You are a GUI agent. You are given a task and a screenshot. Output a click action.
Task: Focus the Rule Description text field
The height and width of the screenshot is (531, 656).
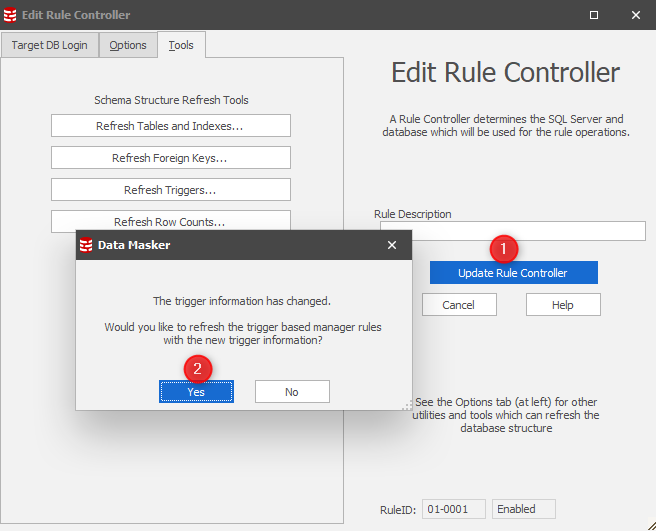(510, 231)
